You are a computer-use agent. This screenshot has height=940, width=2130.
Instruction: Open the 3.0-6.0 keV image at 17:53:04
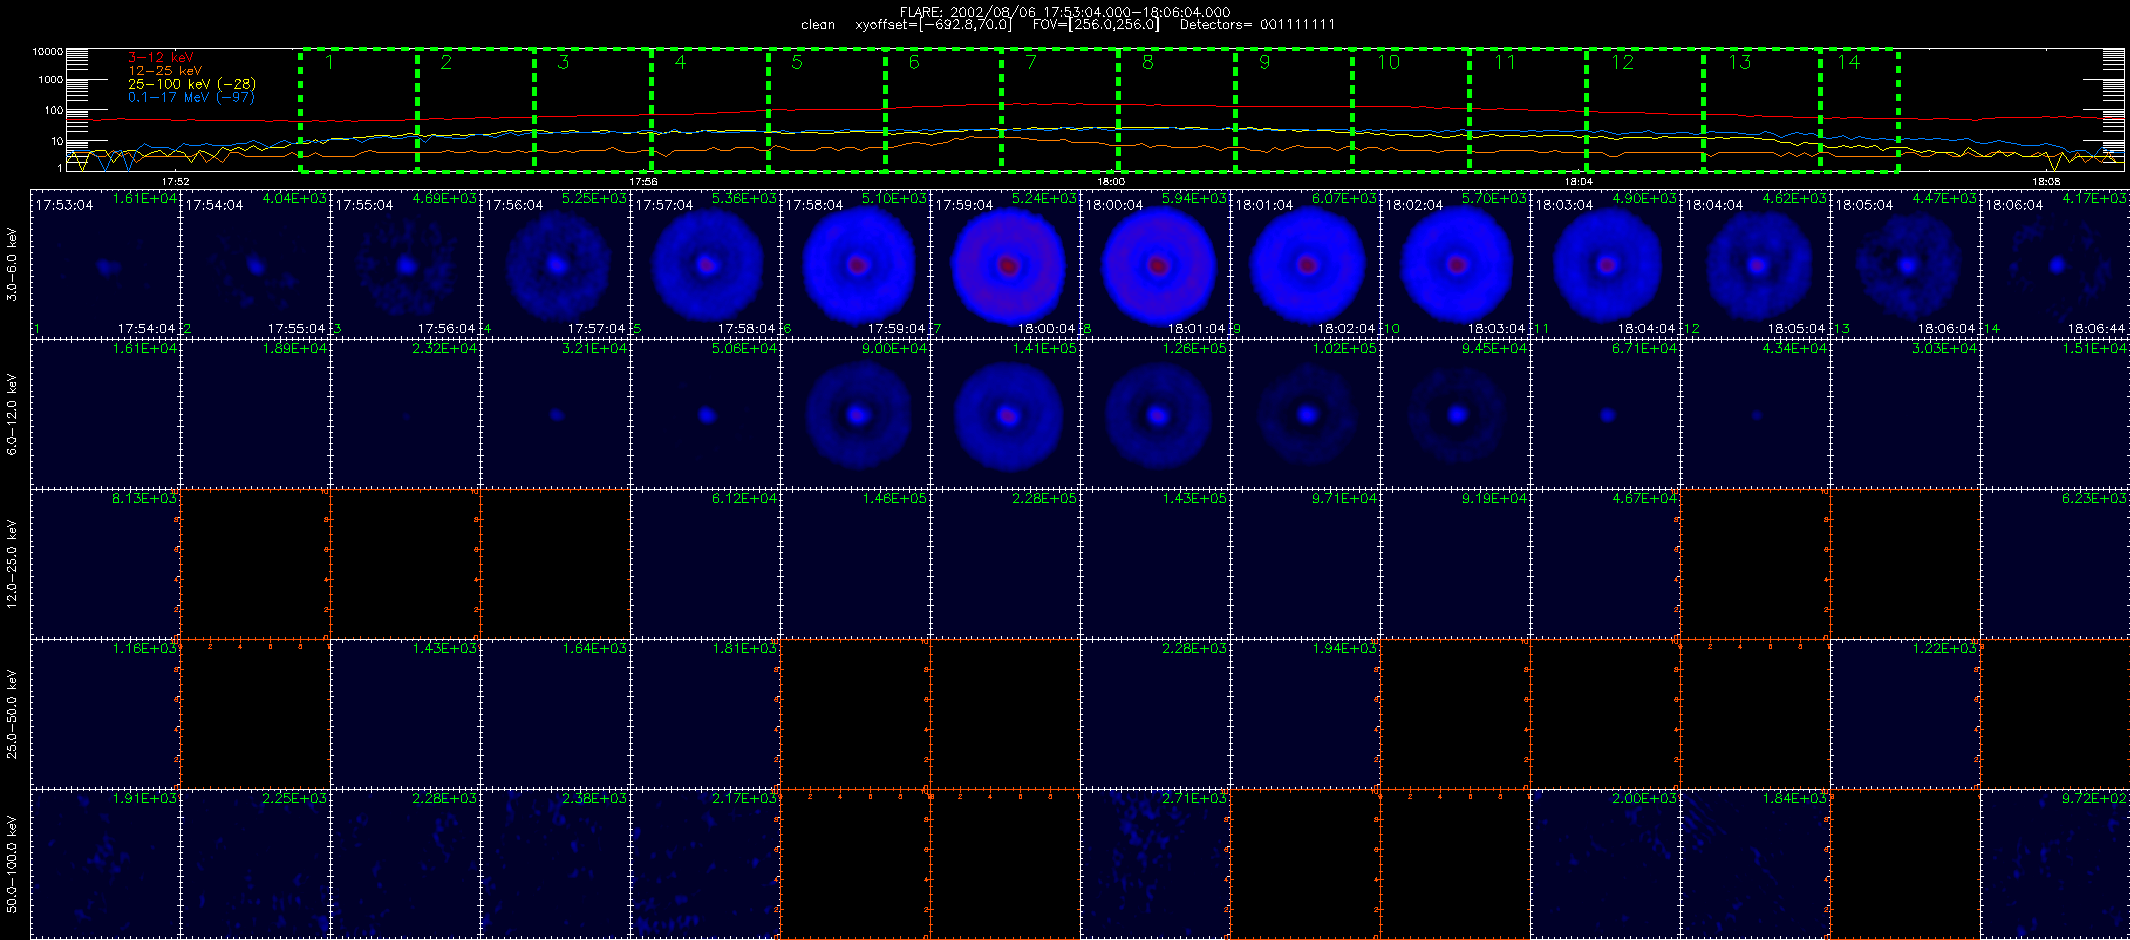point(105,264)
